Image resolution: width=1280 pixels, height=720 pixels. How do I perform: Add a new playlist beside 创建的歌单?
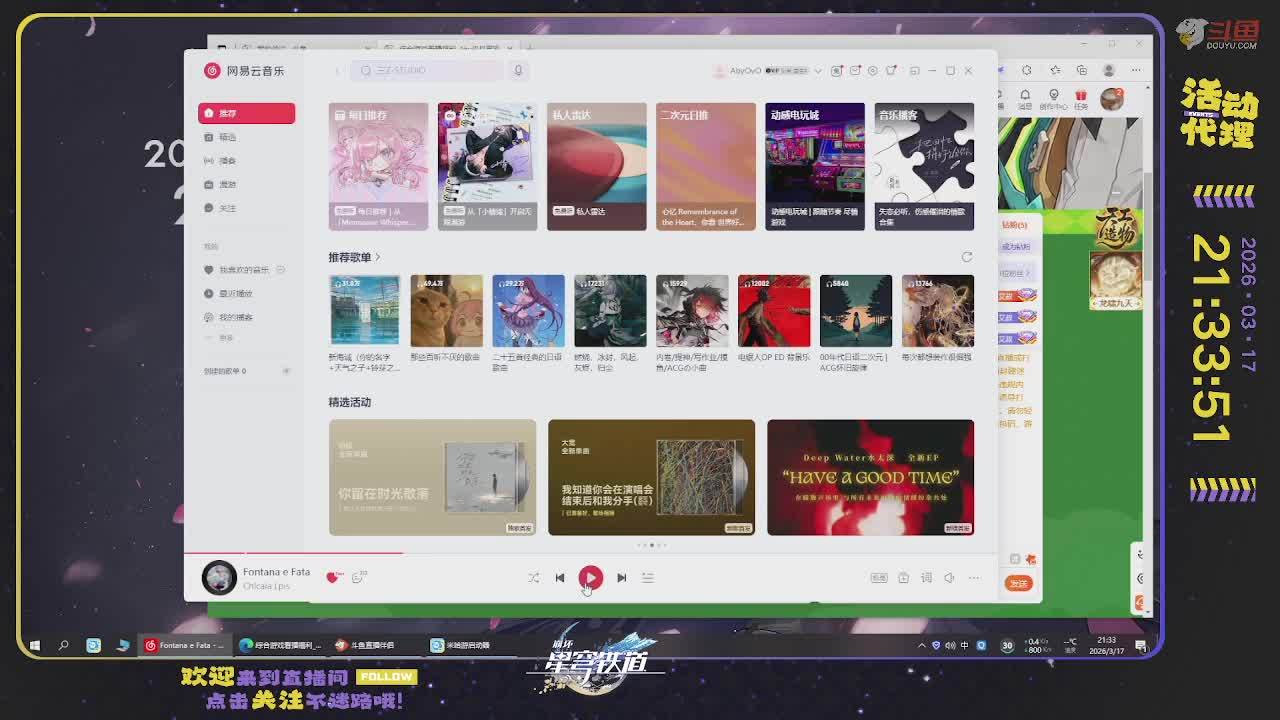tap(286, 371)
